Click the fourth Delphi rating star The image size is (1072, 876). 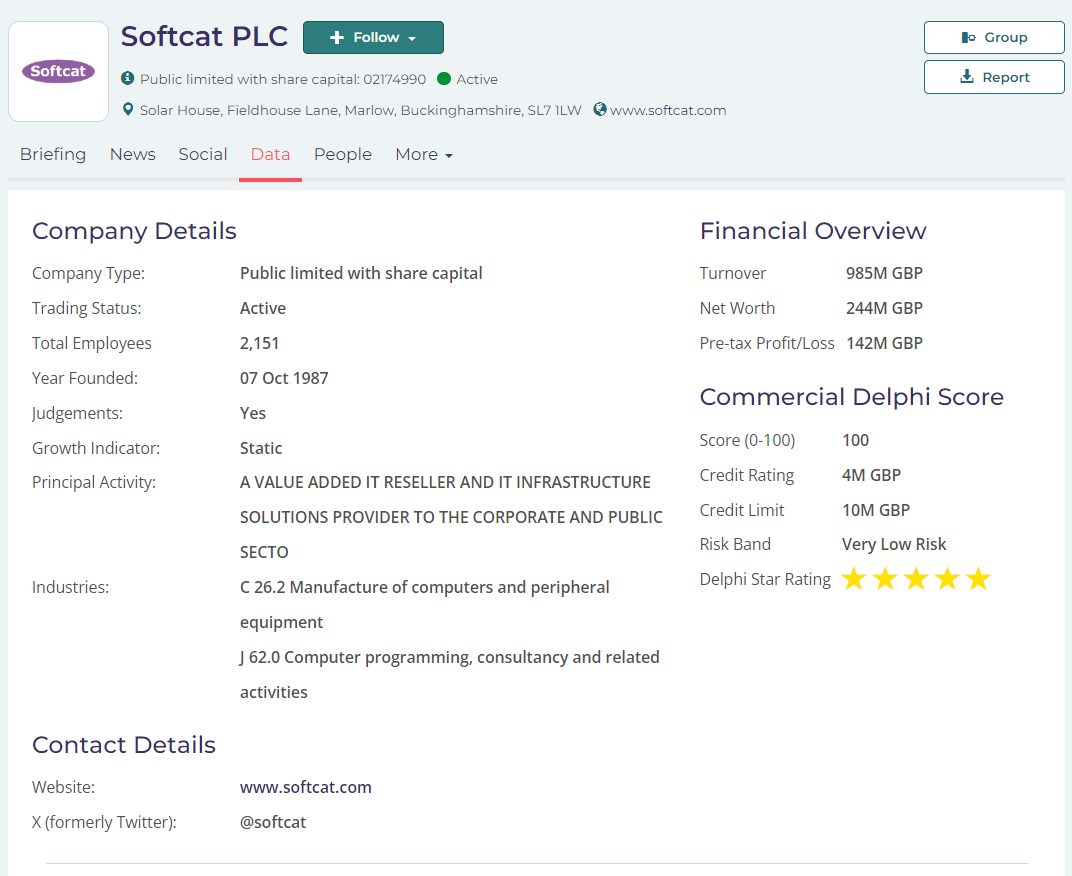click(948, 579)
